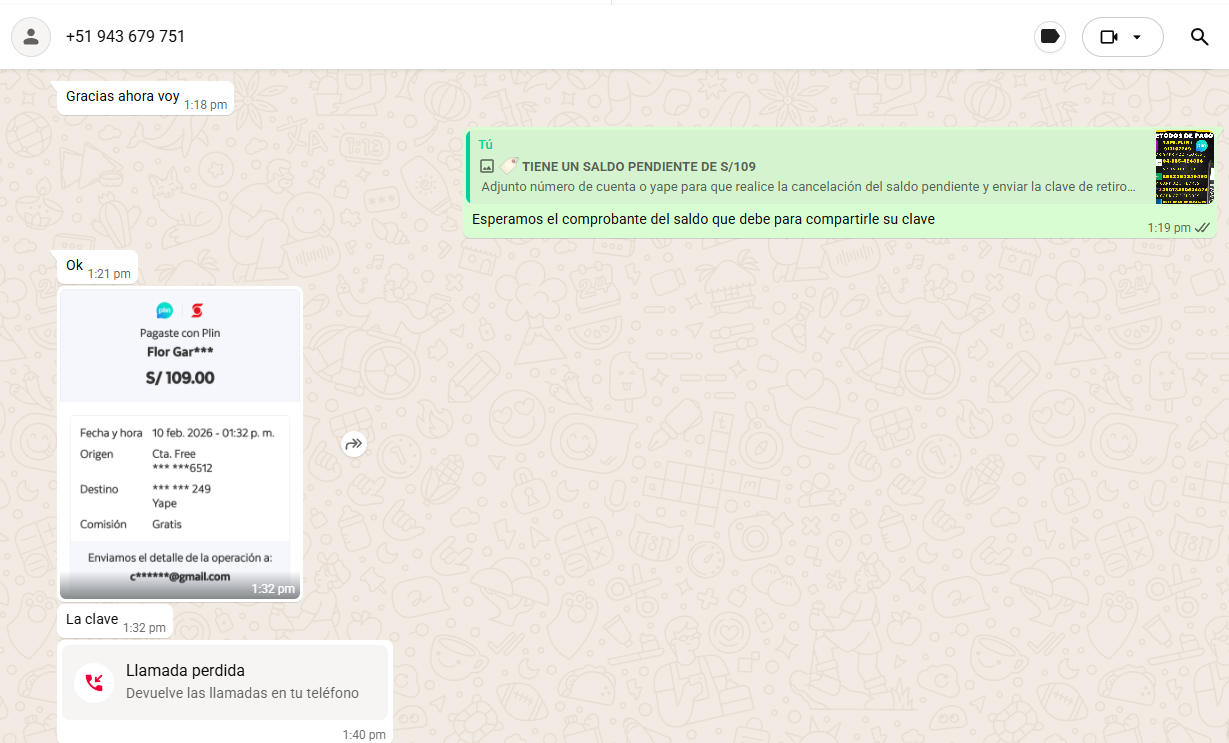Viewport: 1229px width, 743px height.
Task: Click the "Ok" message bubble
Action: [x=75, y=266]
